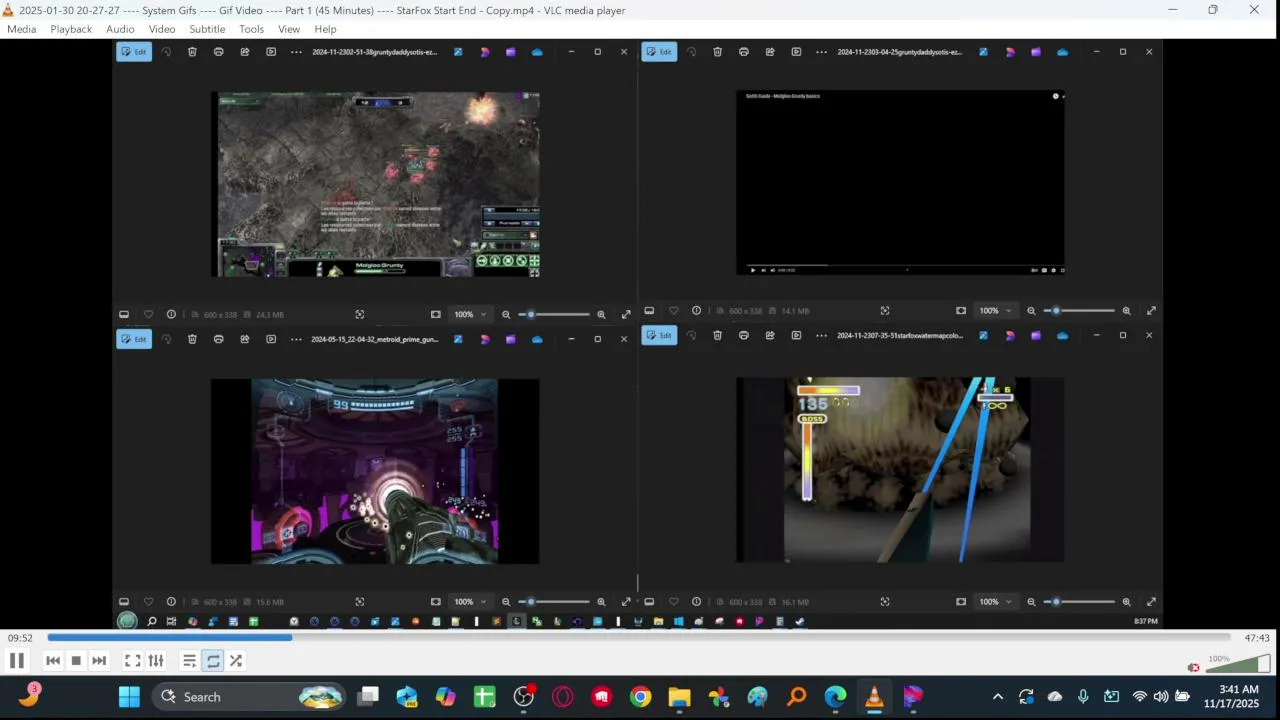The width and height of the screenshot is (1280, 720).
Task: Open battery status tray icon
Action: pos(1182,697)
